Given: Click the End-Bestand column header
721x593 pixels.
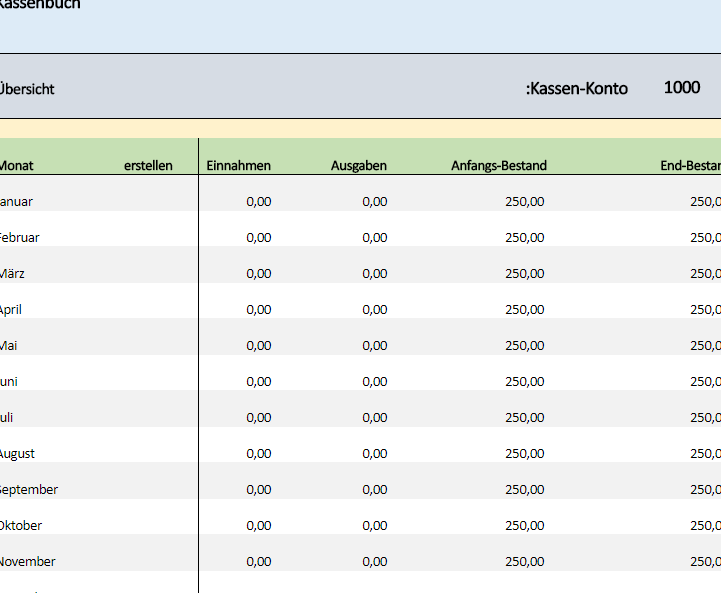Looking at the screenshot, I should 689,165.
